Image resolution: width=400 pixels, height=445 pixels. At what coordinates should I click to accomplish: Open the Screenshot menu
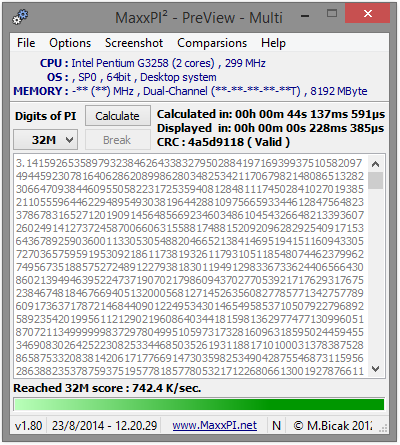(x=134, y=43)
